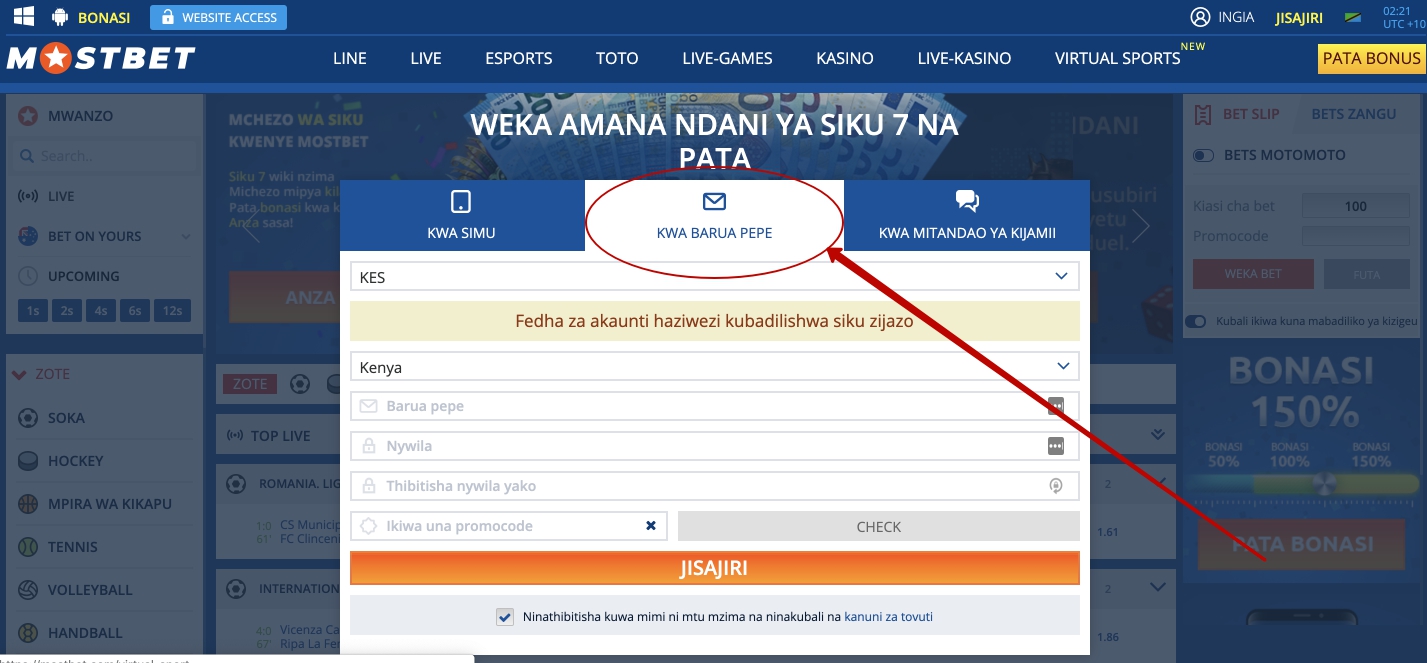Screen dimensions: 1427x663
Task: Click the BET SLIP ticket icon
Action: click(1204, 114)
